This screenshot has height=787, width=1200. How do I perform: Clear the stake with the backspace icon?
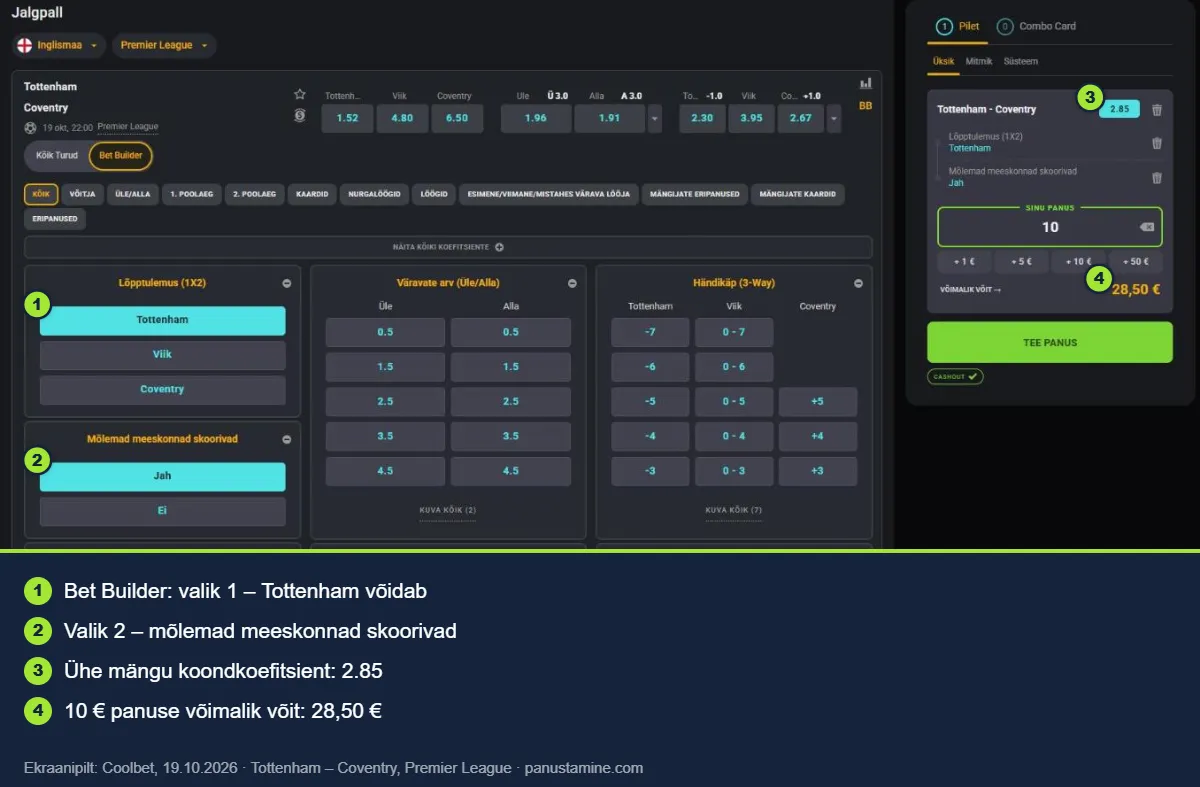coord(1146,228)
